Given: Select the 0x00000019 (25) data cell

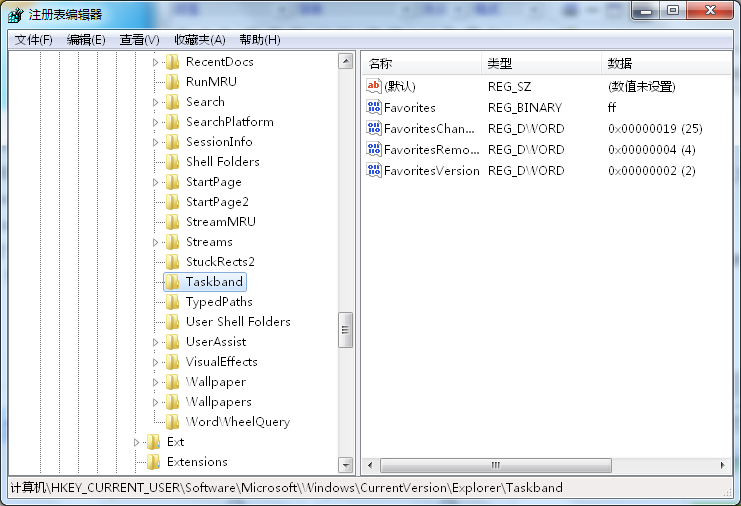Looking at the screenshot, I should [655, 129].
